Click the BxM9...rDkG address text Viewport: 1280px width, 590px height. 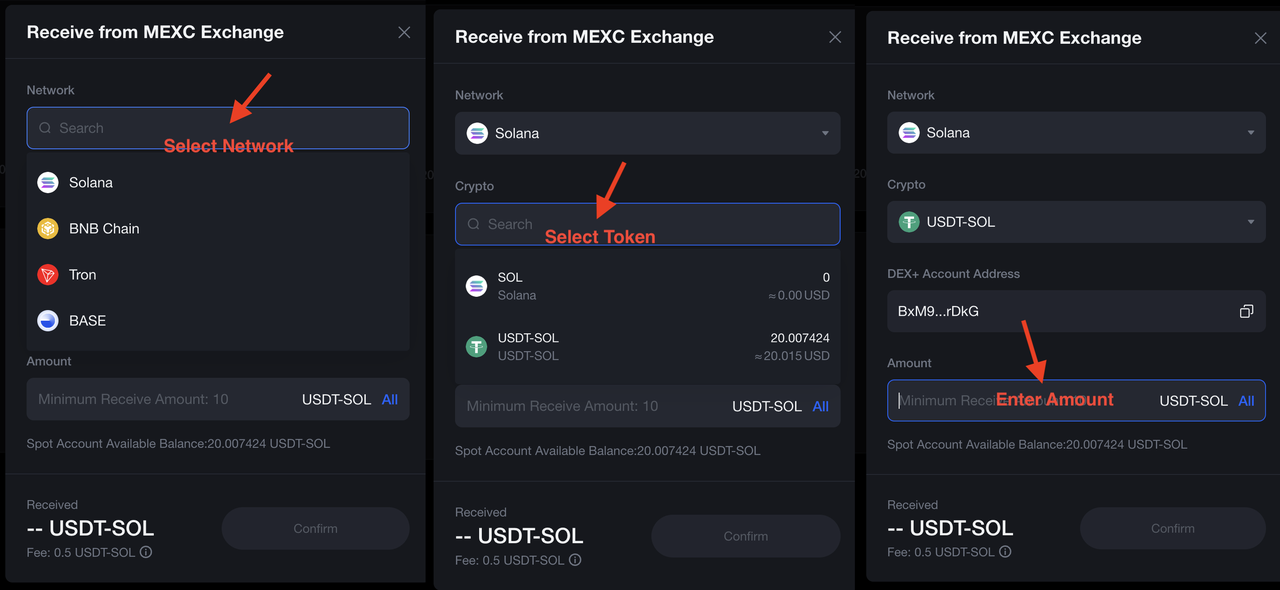click(938, 311)
